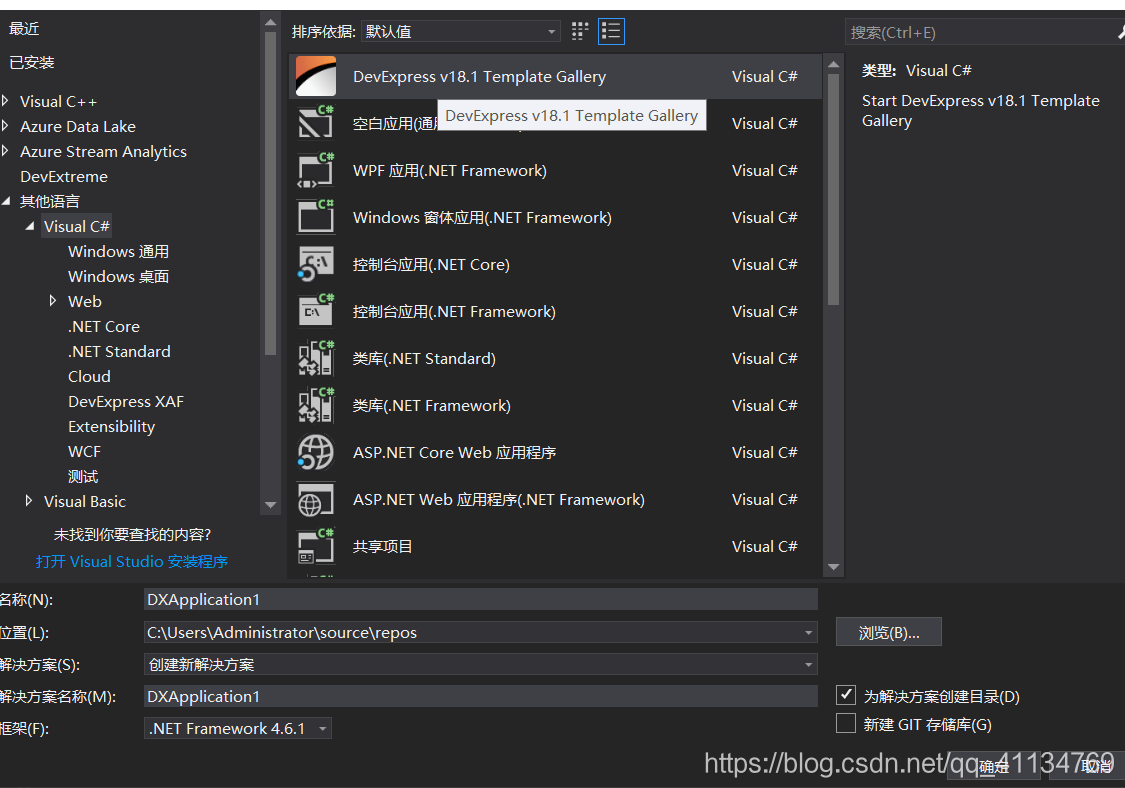Click the '共享项目' template name
Screen dimensions: 1125x788
click(x=382, y=547)
